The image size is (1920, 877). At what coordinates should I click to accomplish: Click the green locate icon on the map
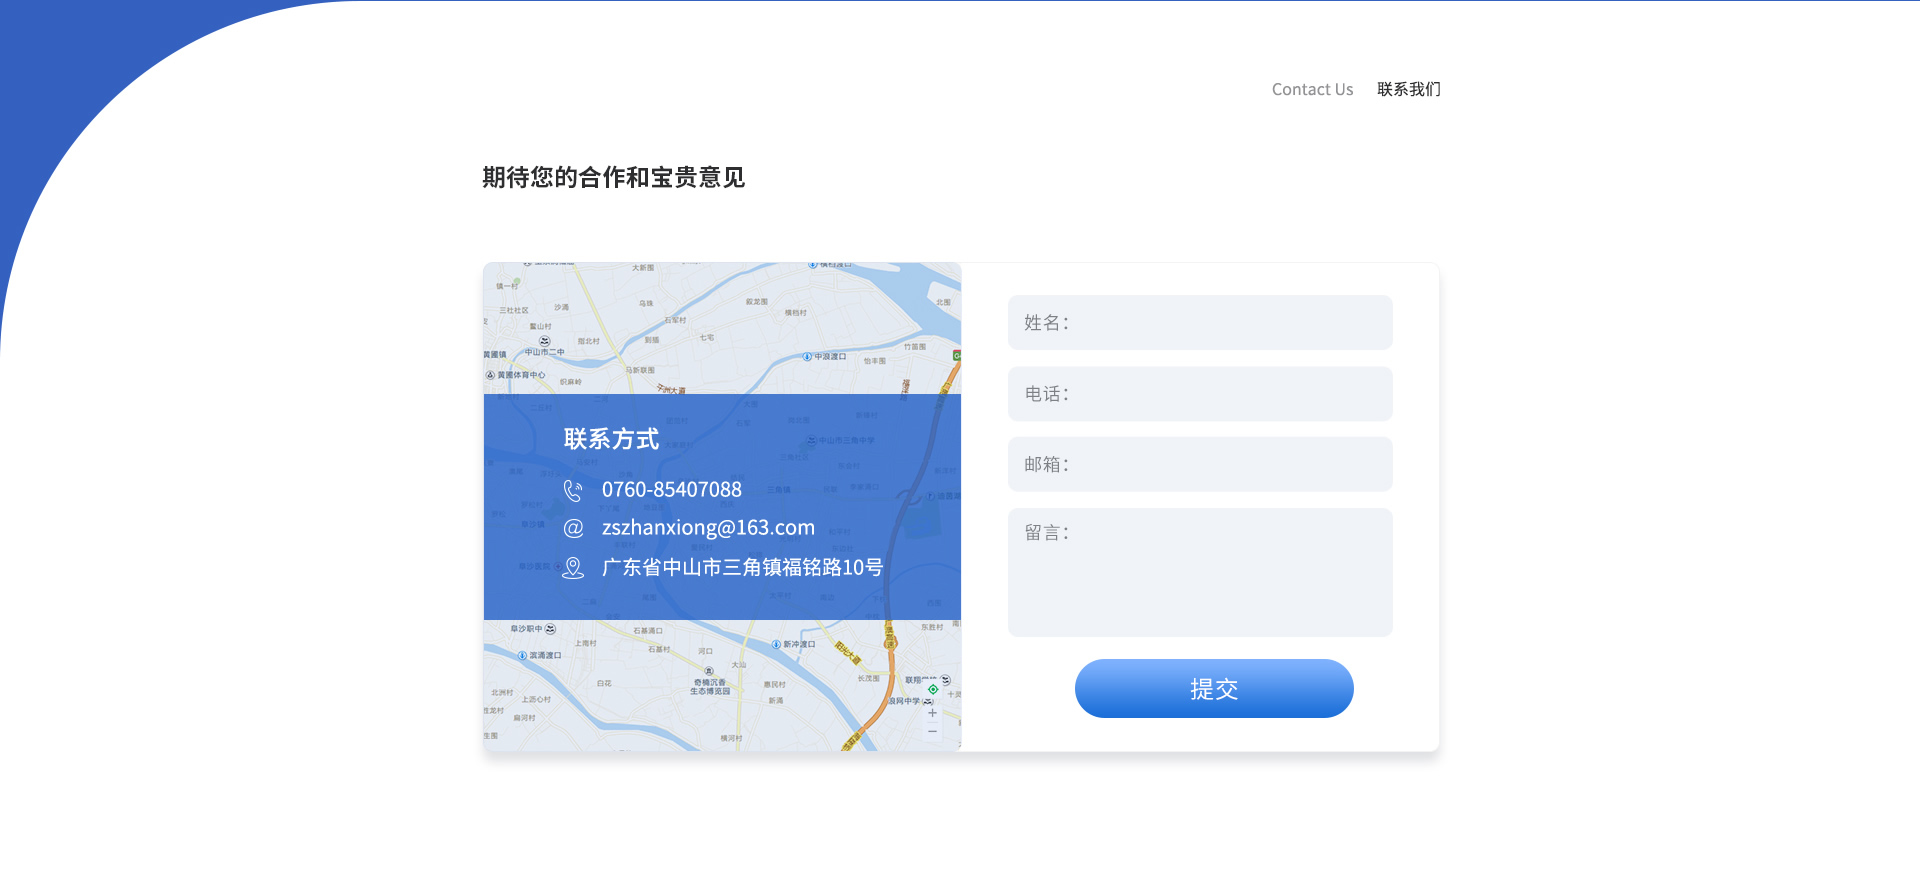[x=933, y=689]
